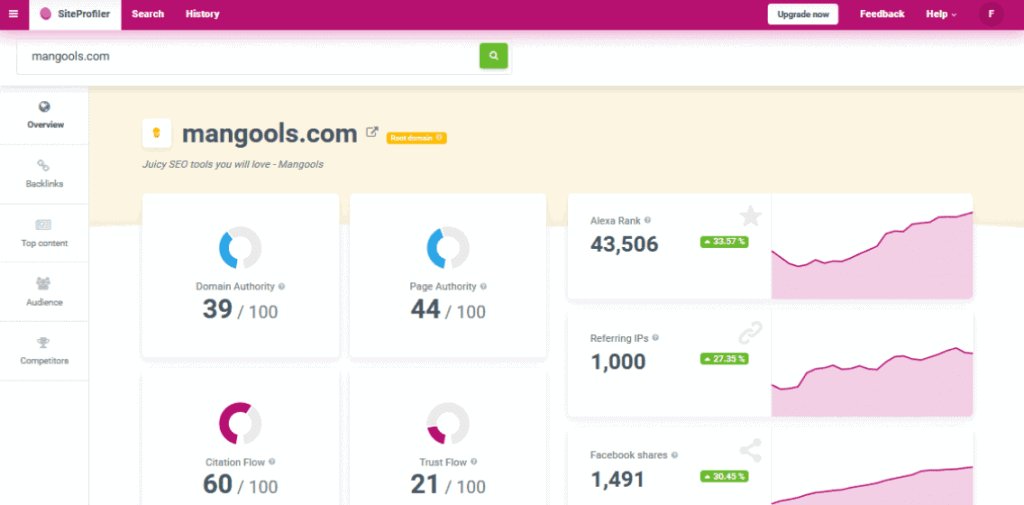This screenshot has height=505, width=1024.
Task: Switch to the Backlinks sidebar tab
Action: pos(44,174)
